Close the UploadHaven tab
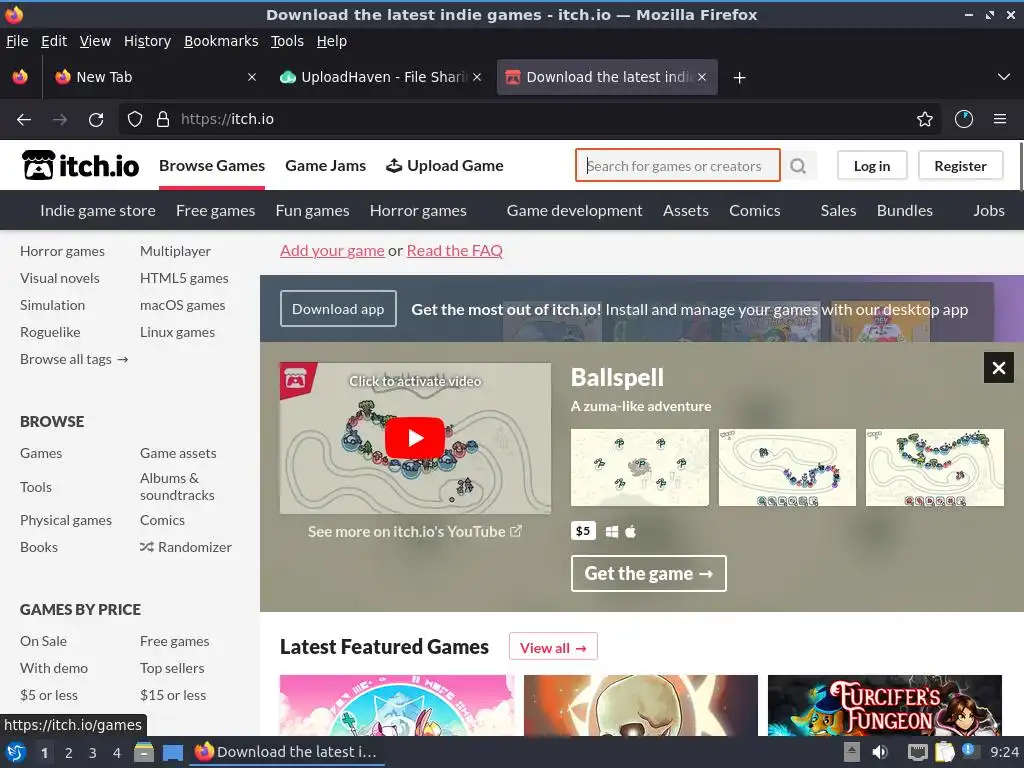 [x=477, y=77]
